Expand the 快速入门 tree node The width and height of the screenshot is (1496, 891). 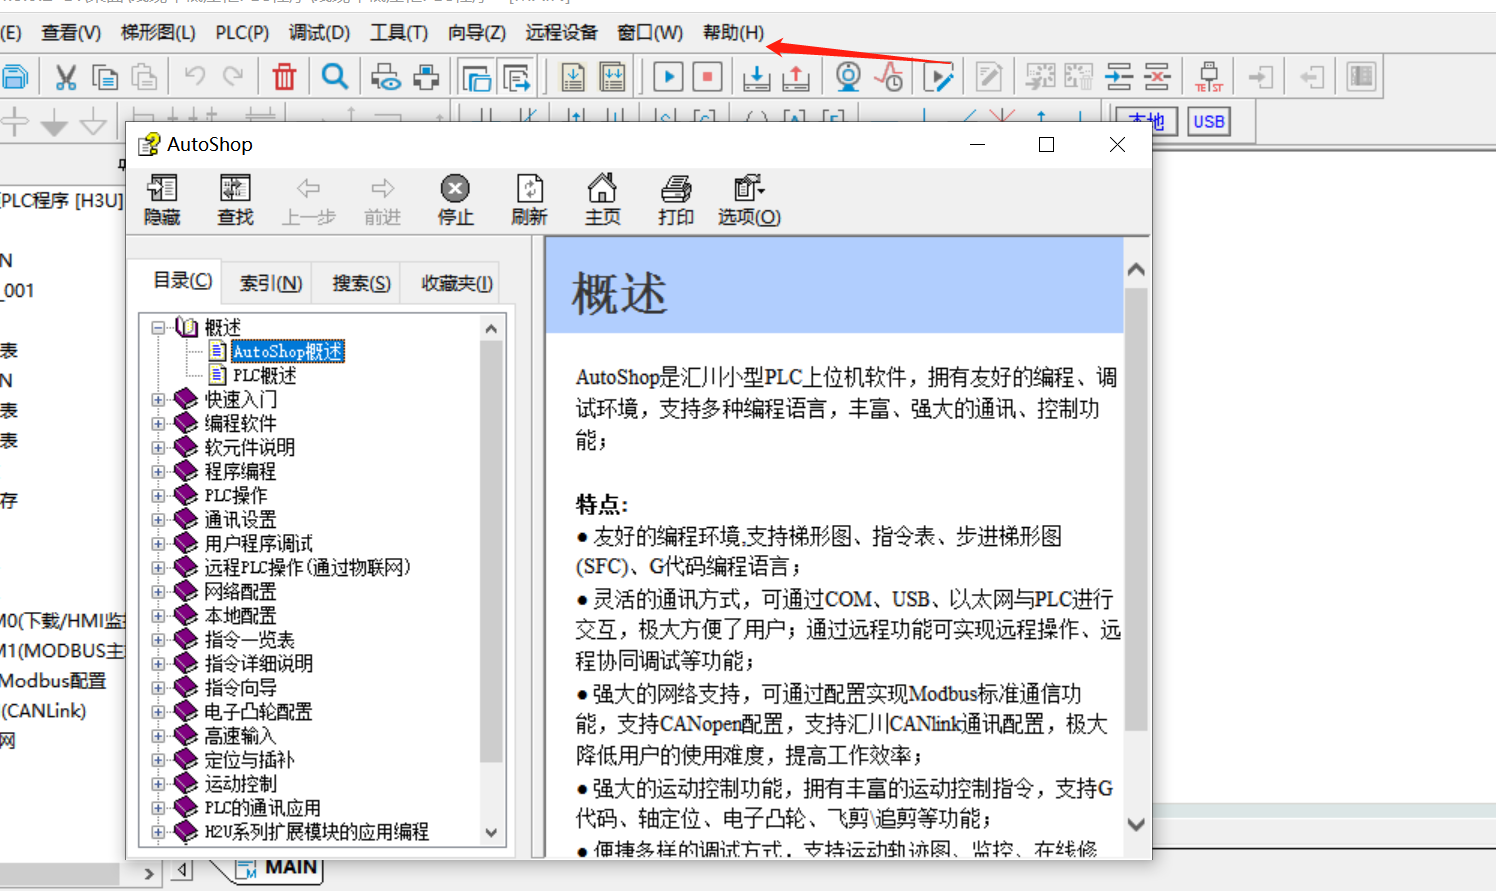coord(158,399)
